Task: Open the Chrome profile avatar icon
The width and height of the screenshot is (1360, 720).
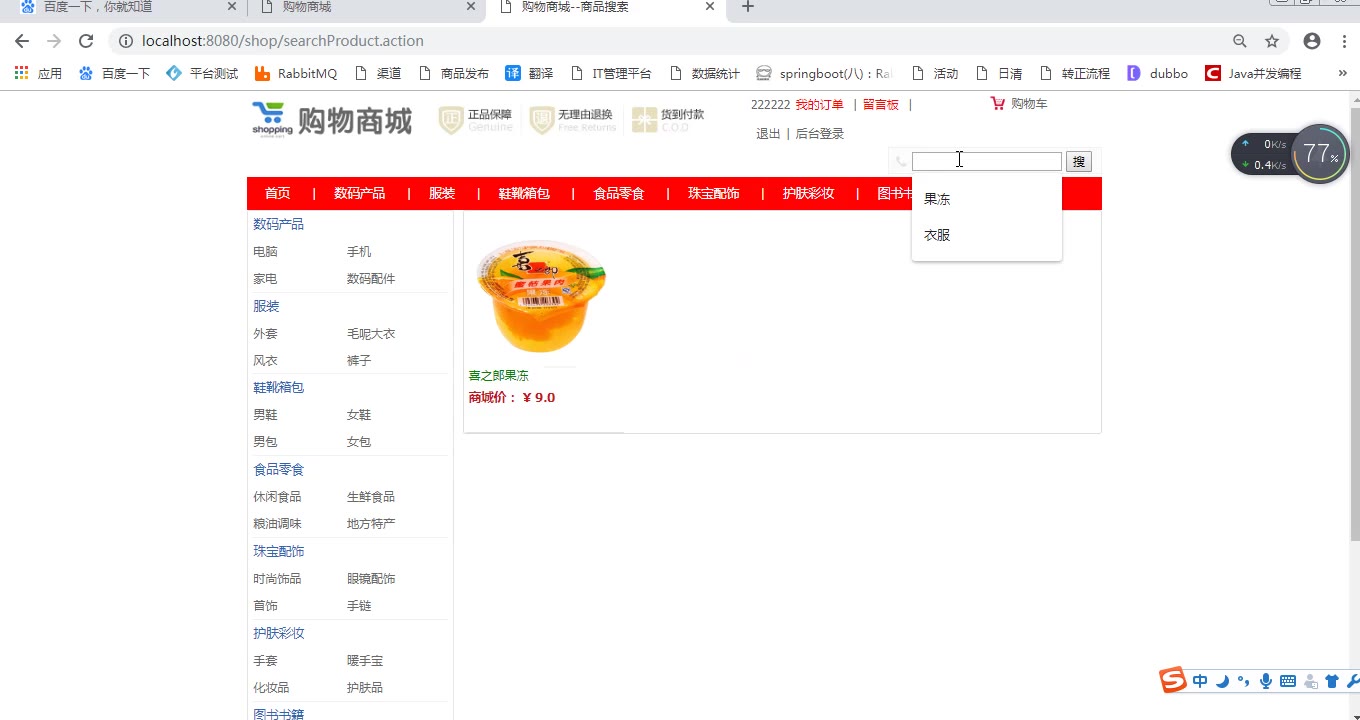Action: (1312, 41)
